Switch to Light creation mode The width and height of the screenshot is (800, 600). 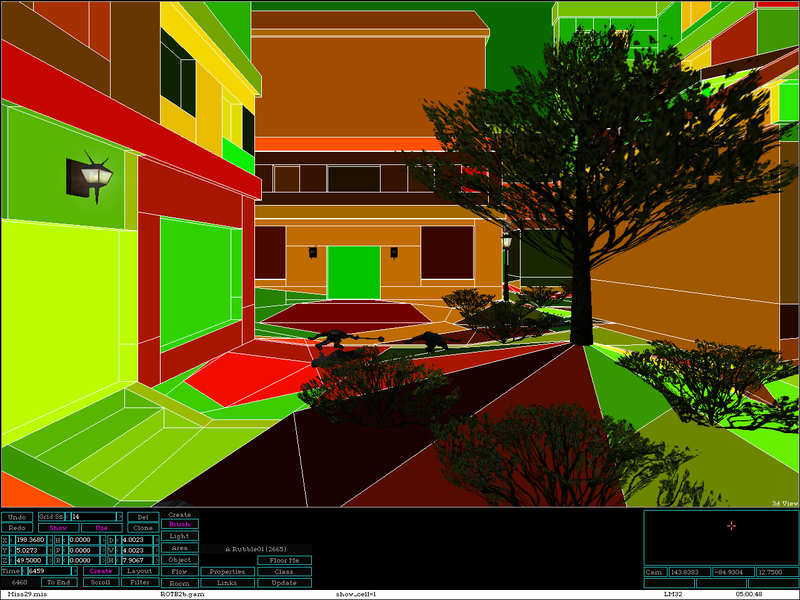(180, 536)
